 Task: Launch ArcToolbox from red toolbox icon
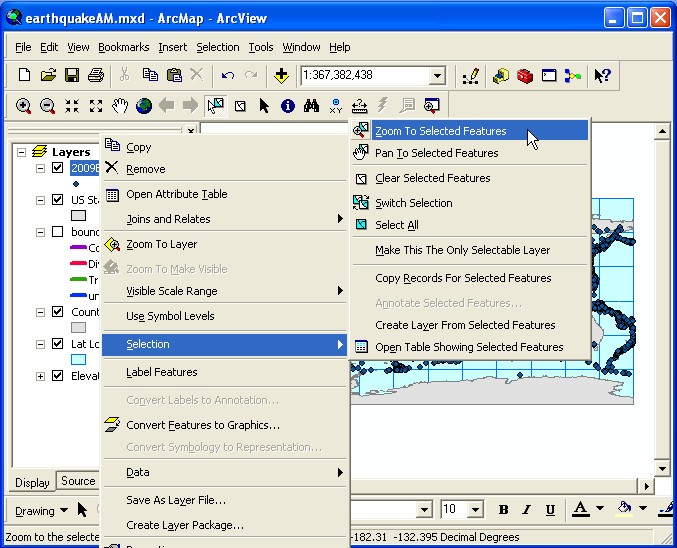coord(525,75)
